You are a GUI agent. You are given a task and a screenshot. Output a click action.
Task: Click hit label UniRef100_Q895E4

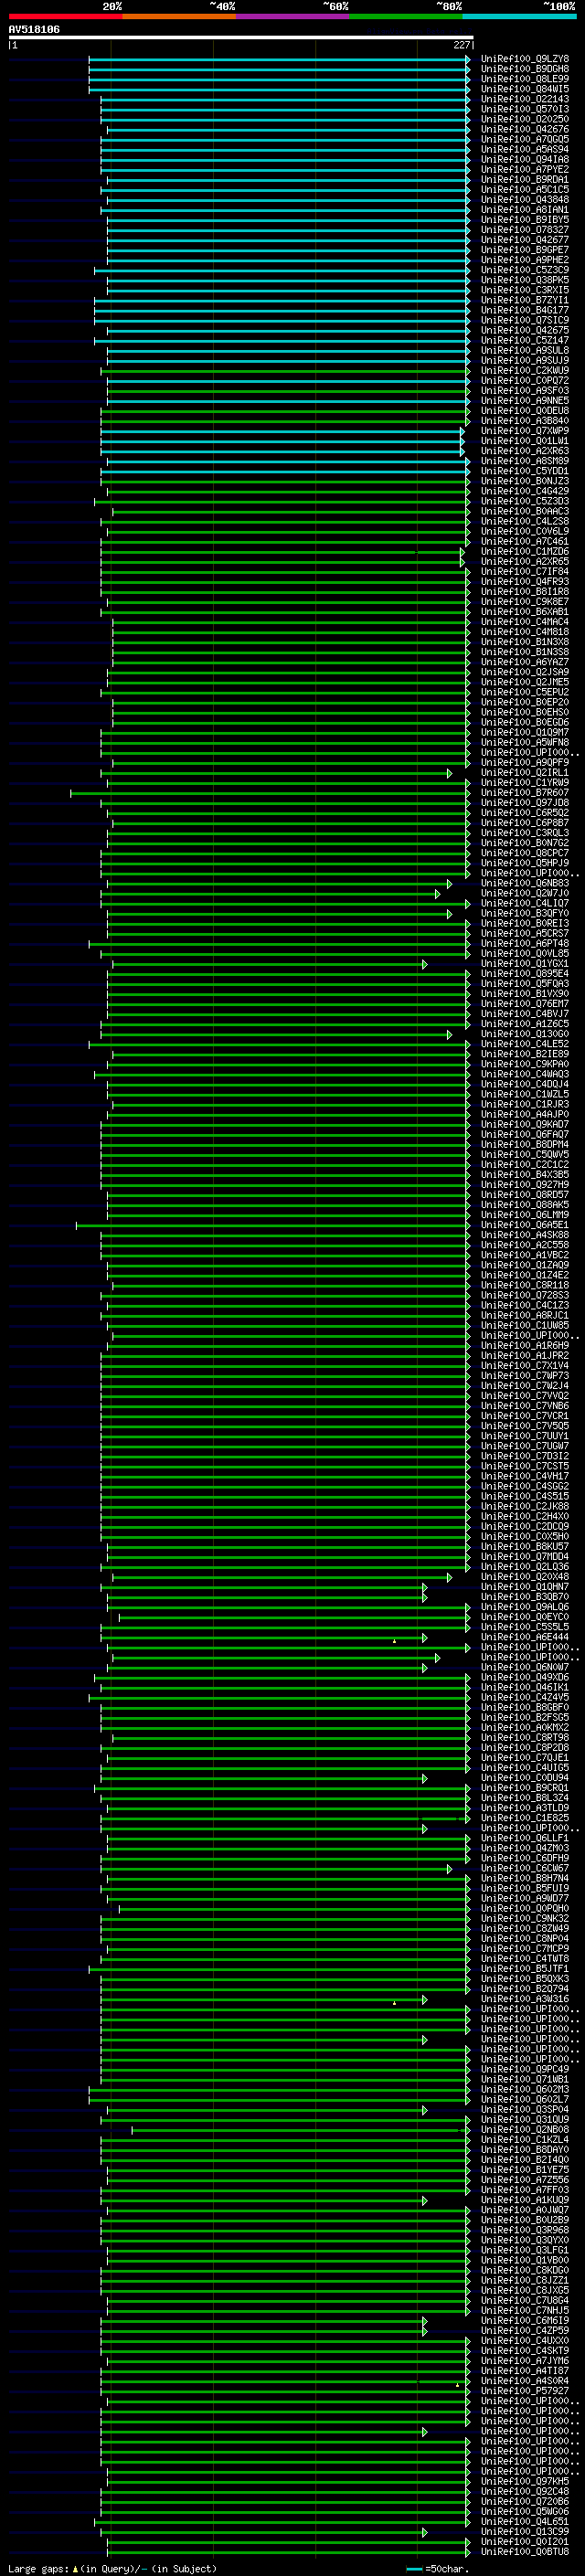[525, 973]
